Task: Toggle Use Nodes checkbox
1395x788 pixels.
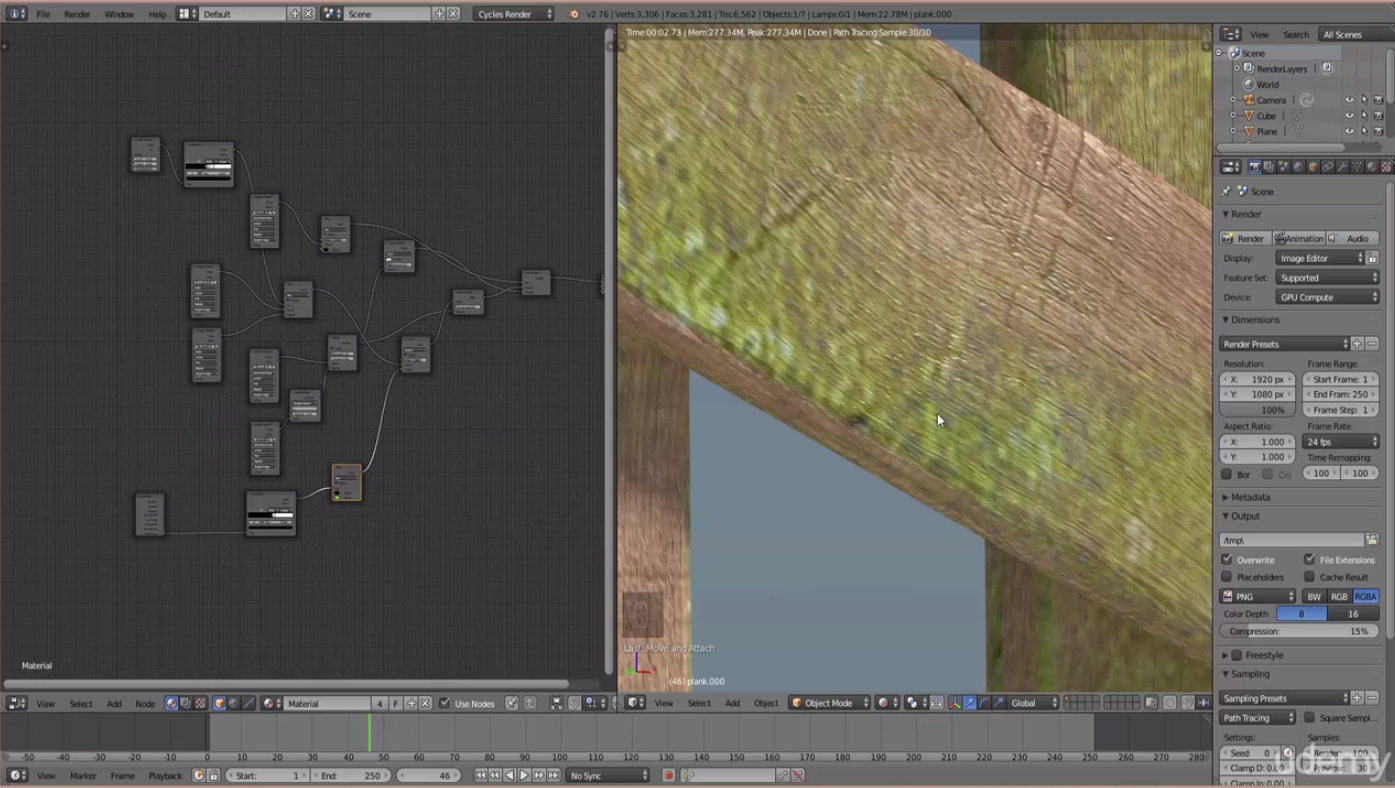Action: click(x=445, y=704)
